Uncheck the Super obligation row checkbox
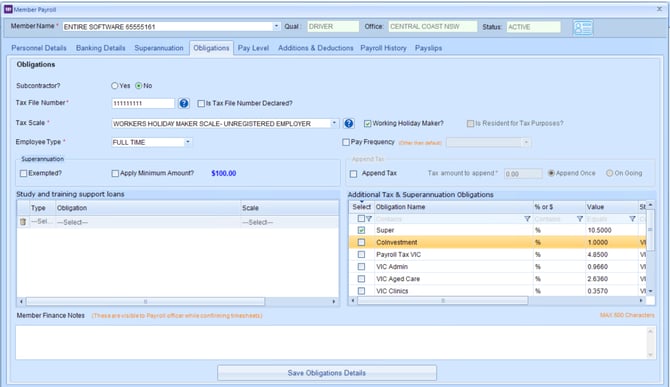 (x=361, y=230)
